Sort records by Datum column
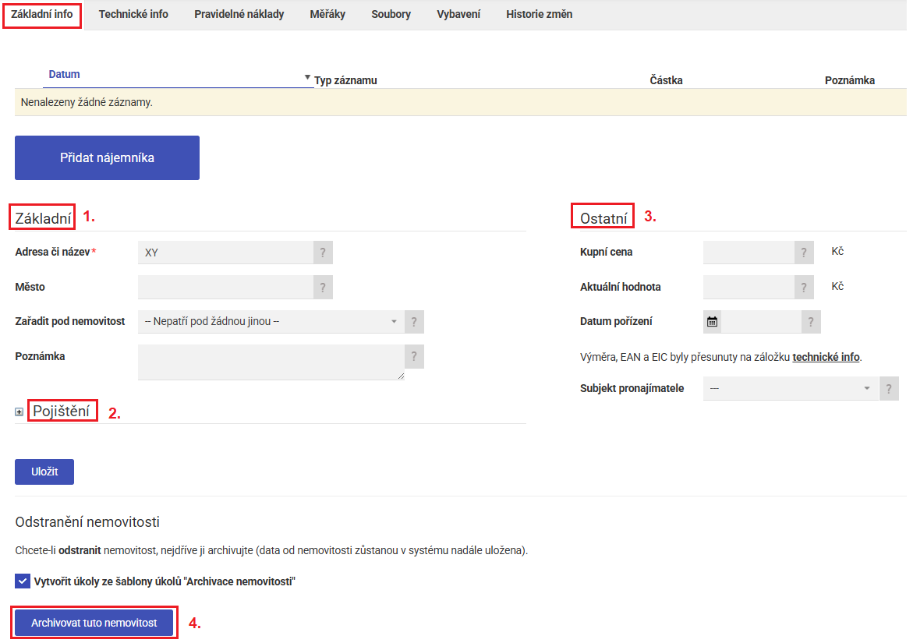Screen dimensions: 907x643 point(64,75)
